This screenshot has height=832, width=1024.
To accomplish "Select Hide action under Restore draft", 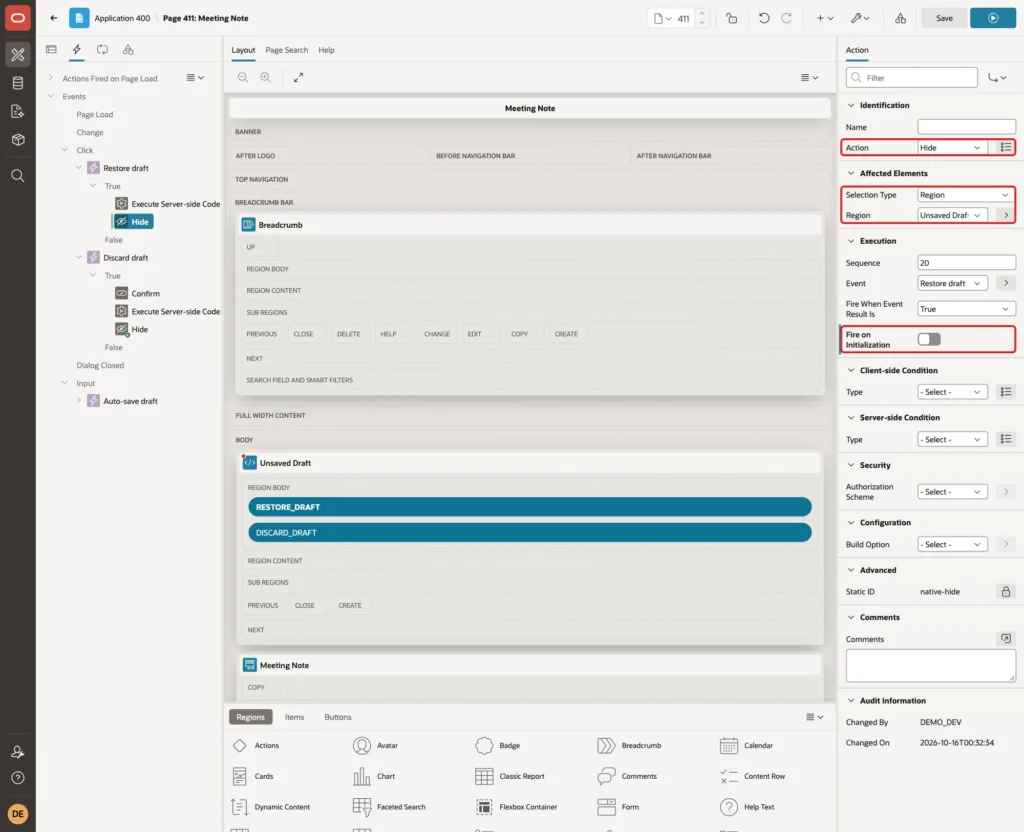I will click(x=133, y=221).
